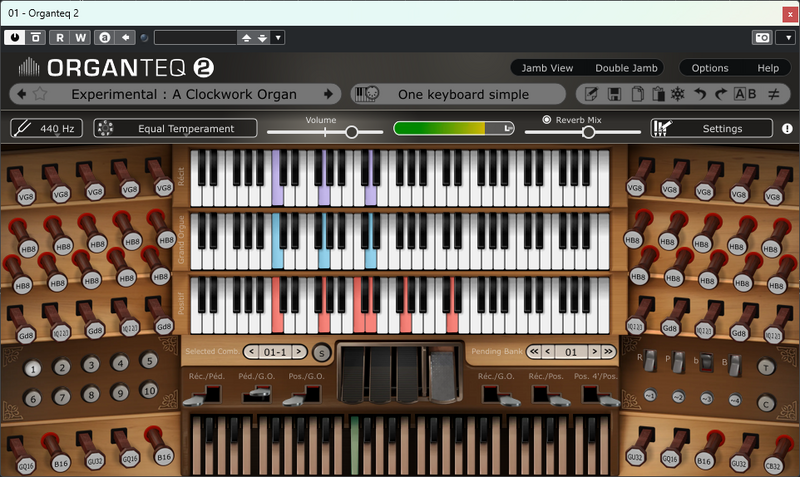Click the exclamation warning icon

pyautogui.click(x=787, y=129)
